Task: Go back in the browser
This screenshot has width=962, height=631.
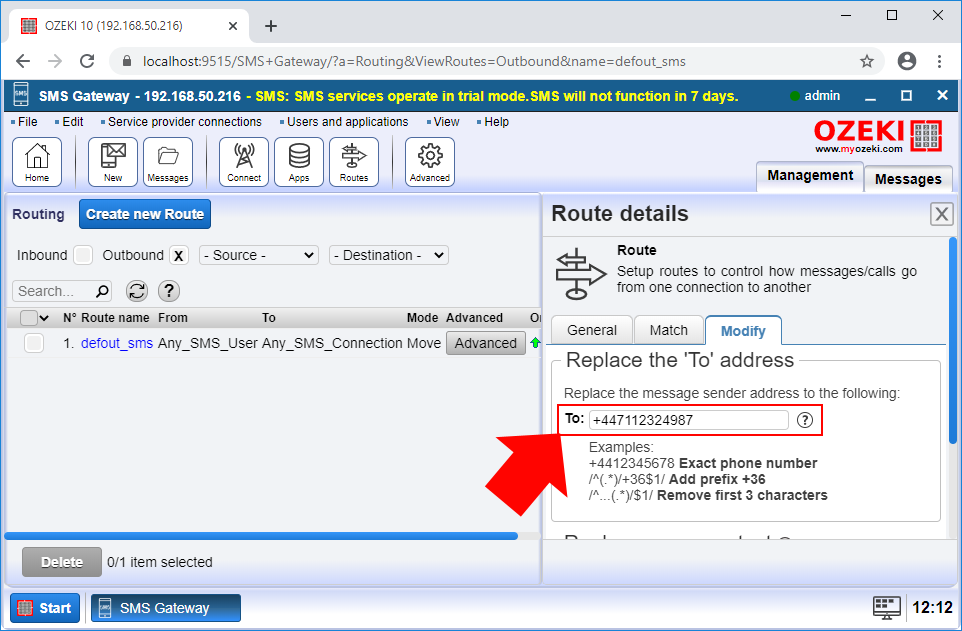Action: click(23, 61)
